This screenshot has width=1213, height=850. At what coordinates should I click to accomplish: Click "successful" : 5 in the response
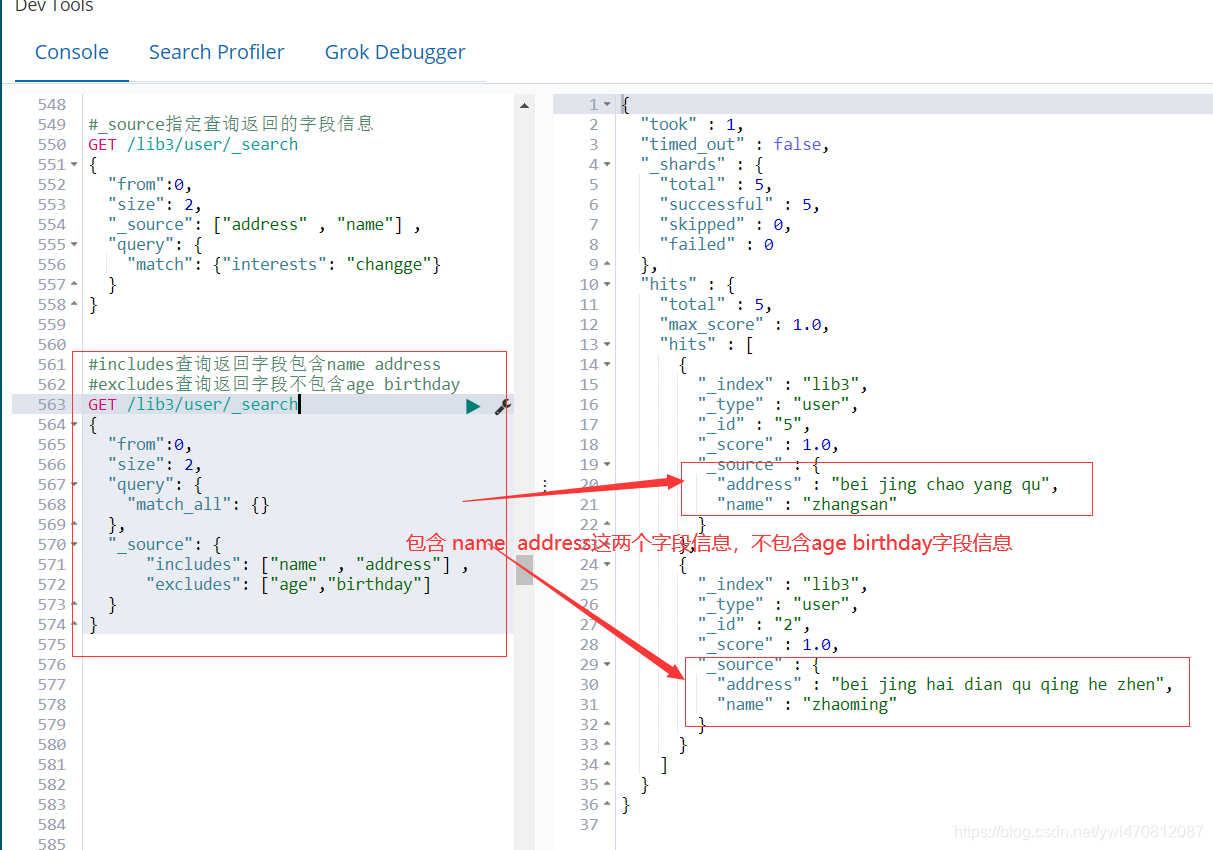[x=740, y=204]
